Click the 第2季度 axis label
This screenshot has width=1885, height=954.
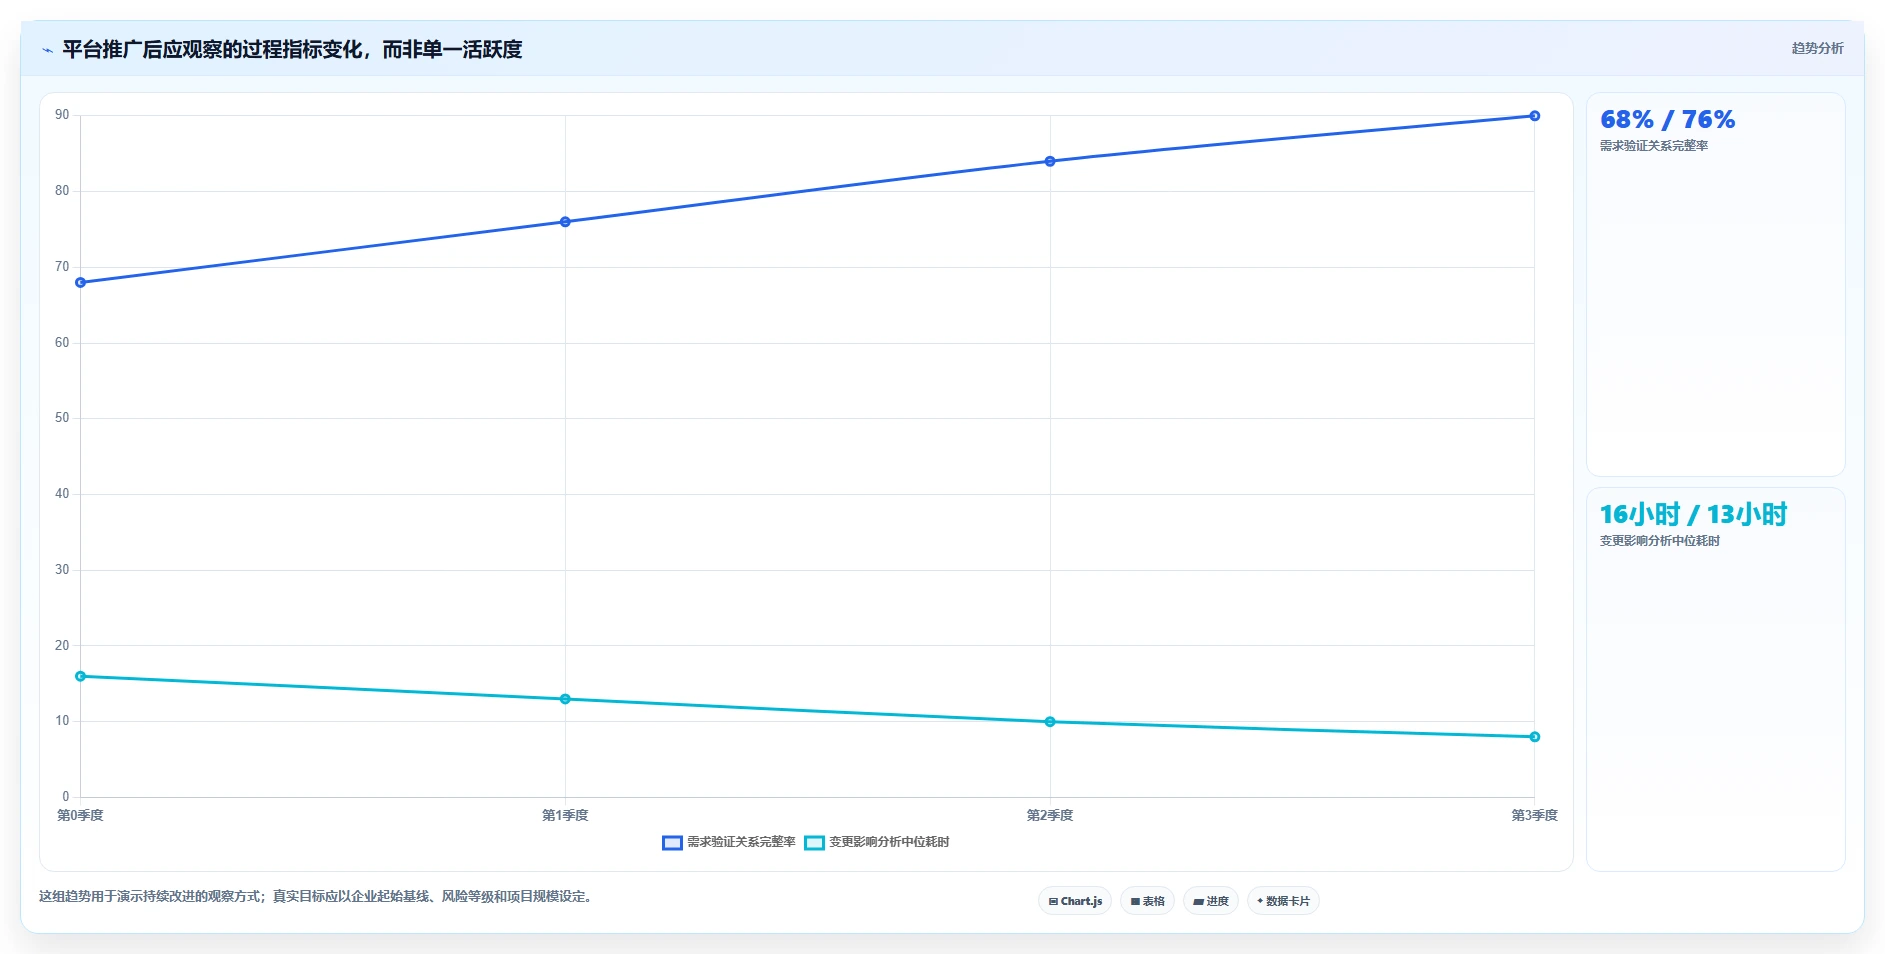[x=1050, y=816]
